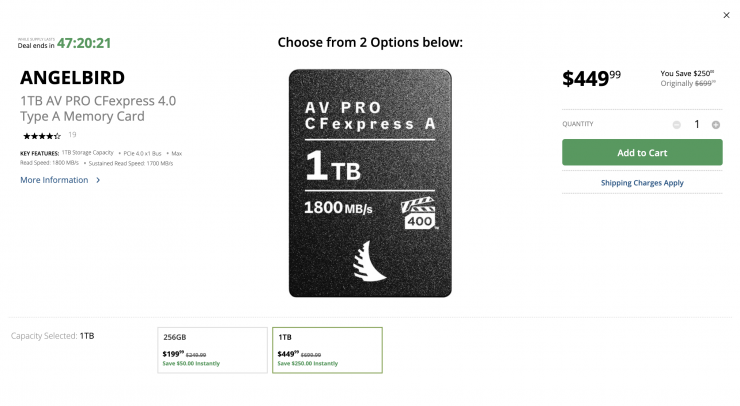Select the 256GB capacity option
Image resolution: width=740 pixels, height=406 pixels.
[x=212, y=350]
